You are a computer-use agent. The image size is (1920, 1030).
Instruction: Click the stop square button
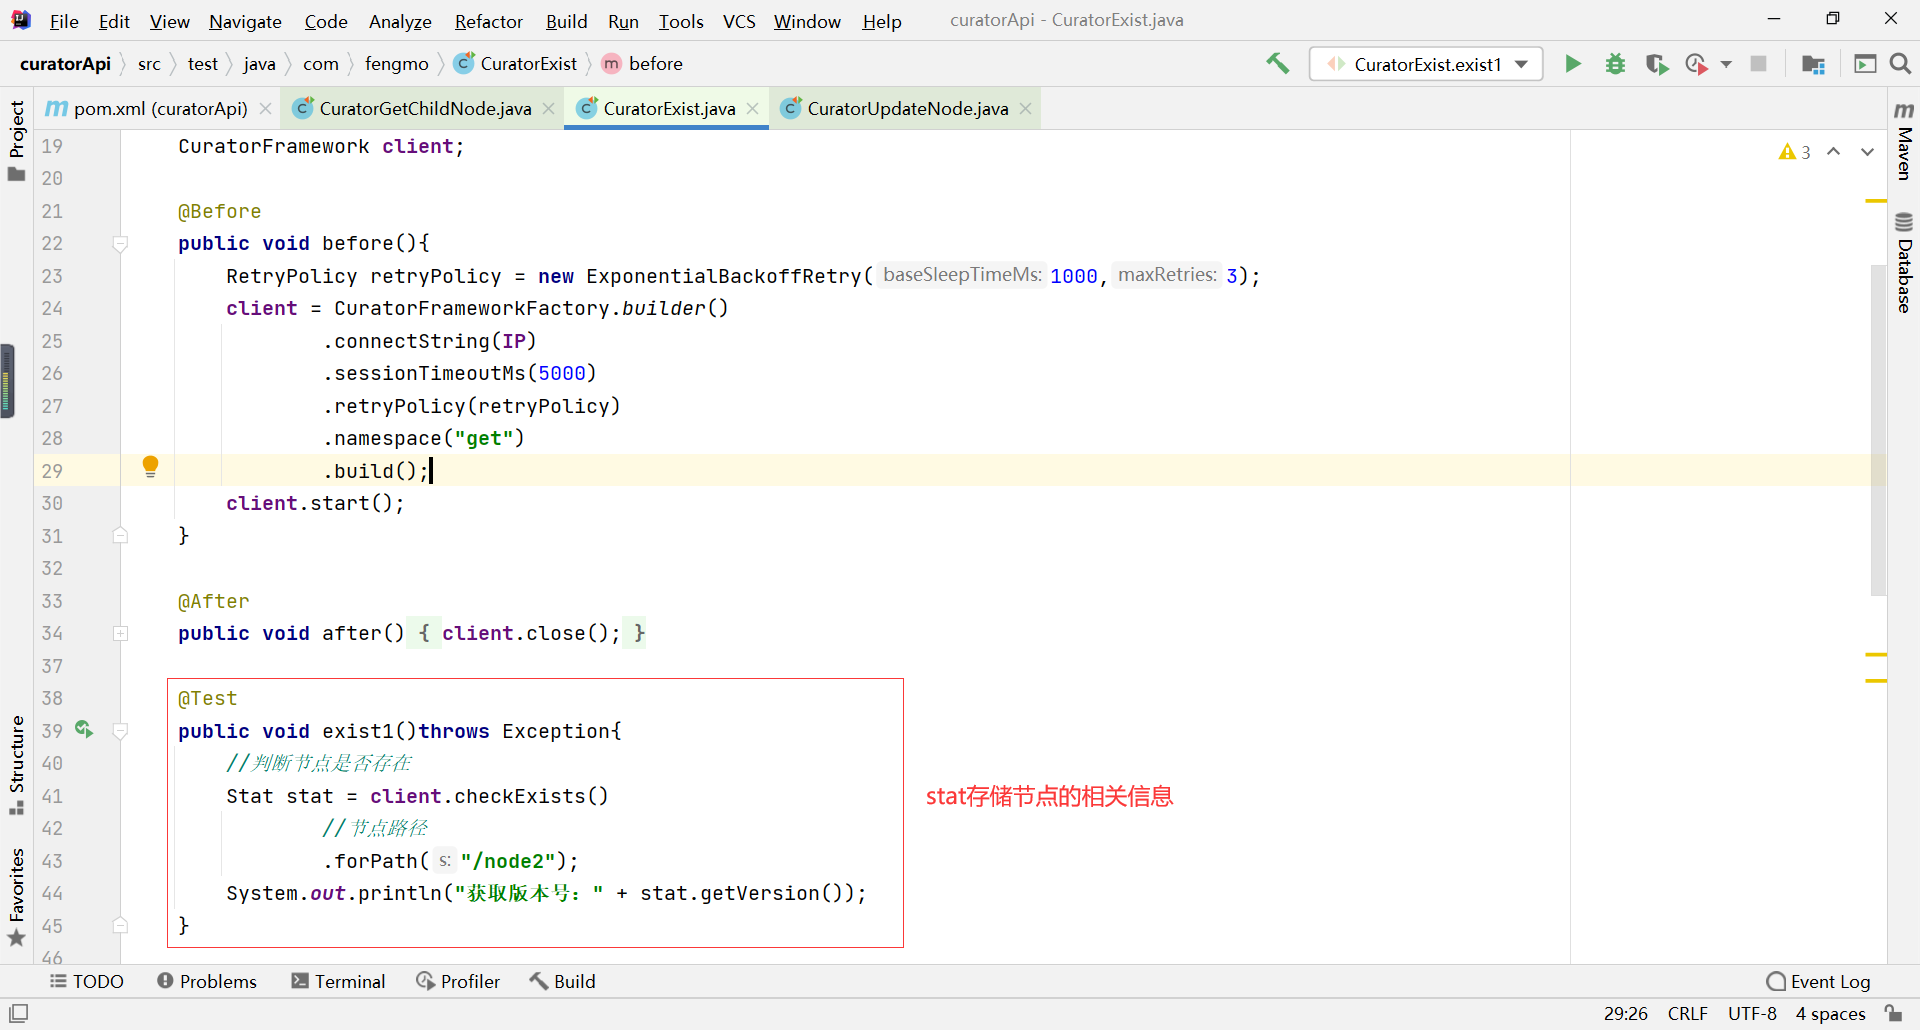(x=1758, y=64)
